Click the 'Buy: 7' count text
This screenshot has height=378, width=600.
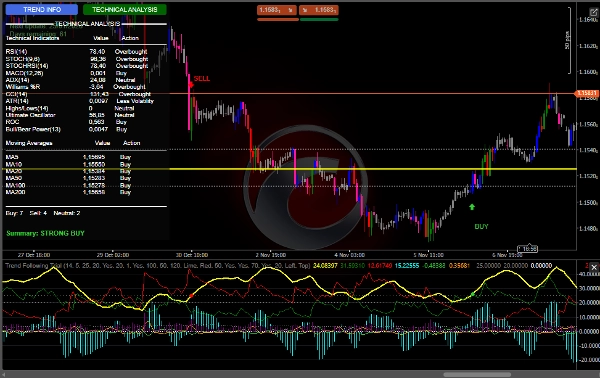click(x=14, y=213)
